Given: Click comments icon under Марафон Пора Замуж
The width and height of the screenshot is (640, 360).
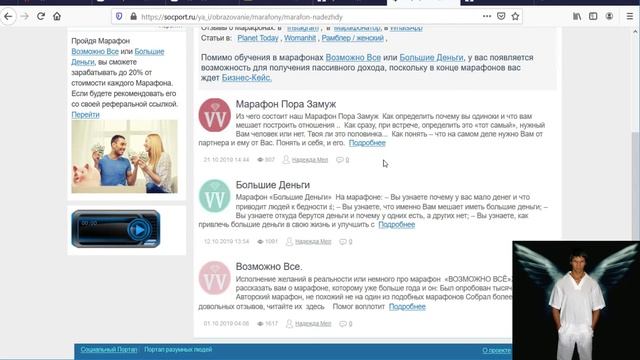Looking at the screenshot, I should coord(340,160).
